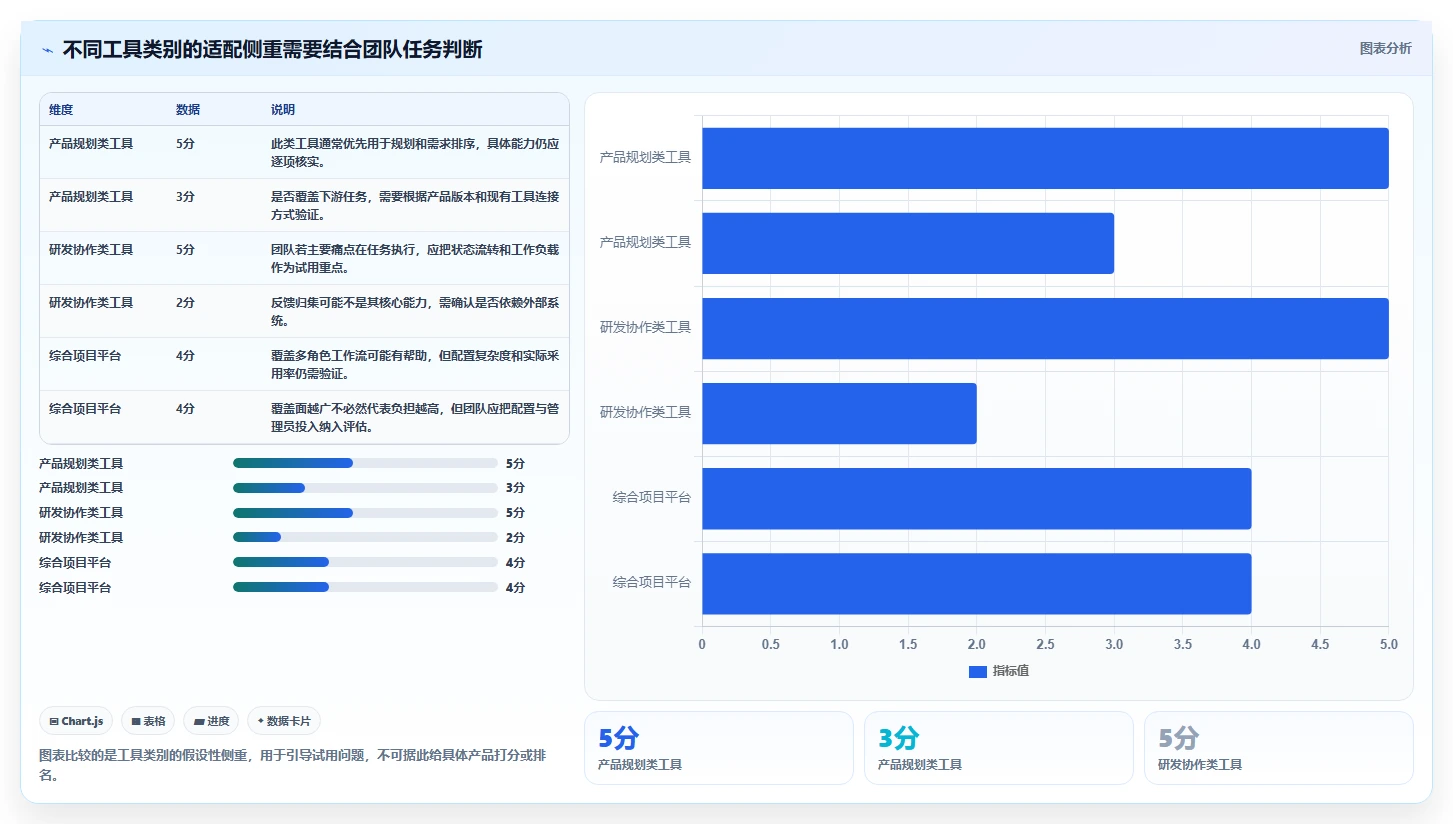Click the 维度 column header
This screenshot has height=824, width=1453.
coord(61,110)
